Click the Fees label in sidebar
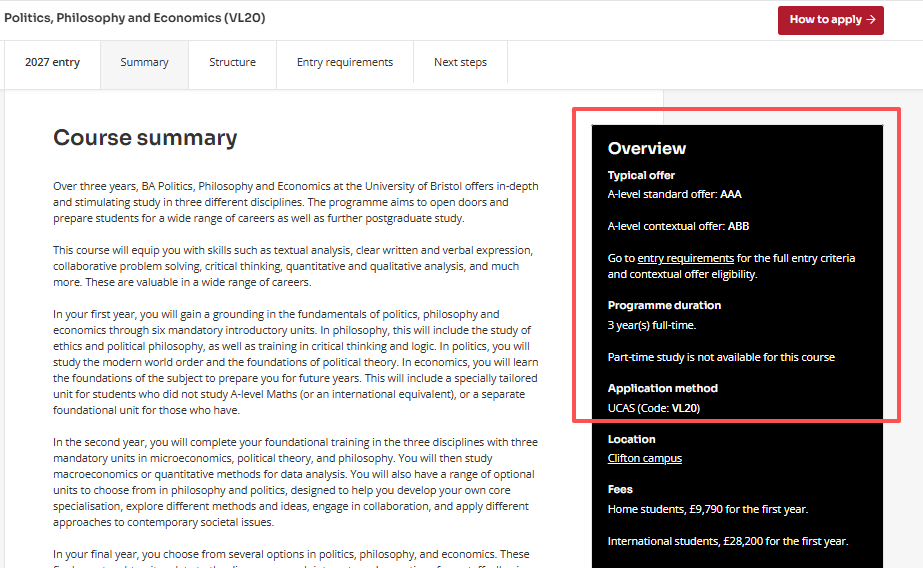This screenshot has height=568, width=923. click(620, 490)
